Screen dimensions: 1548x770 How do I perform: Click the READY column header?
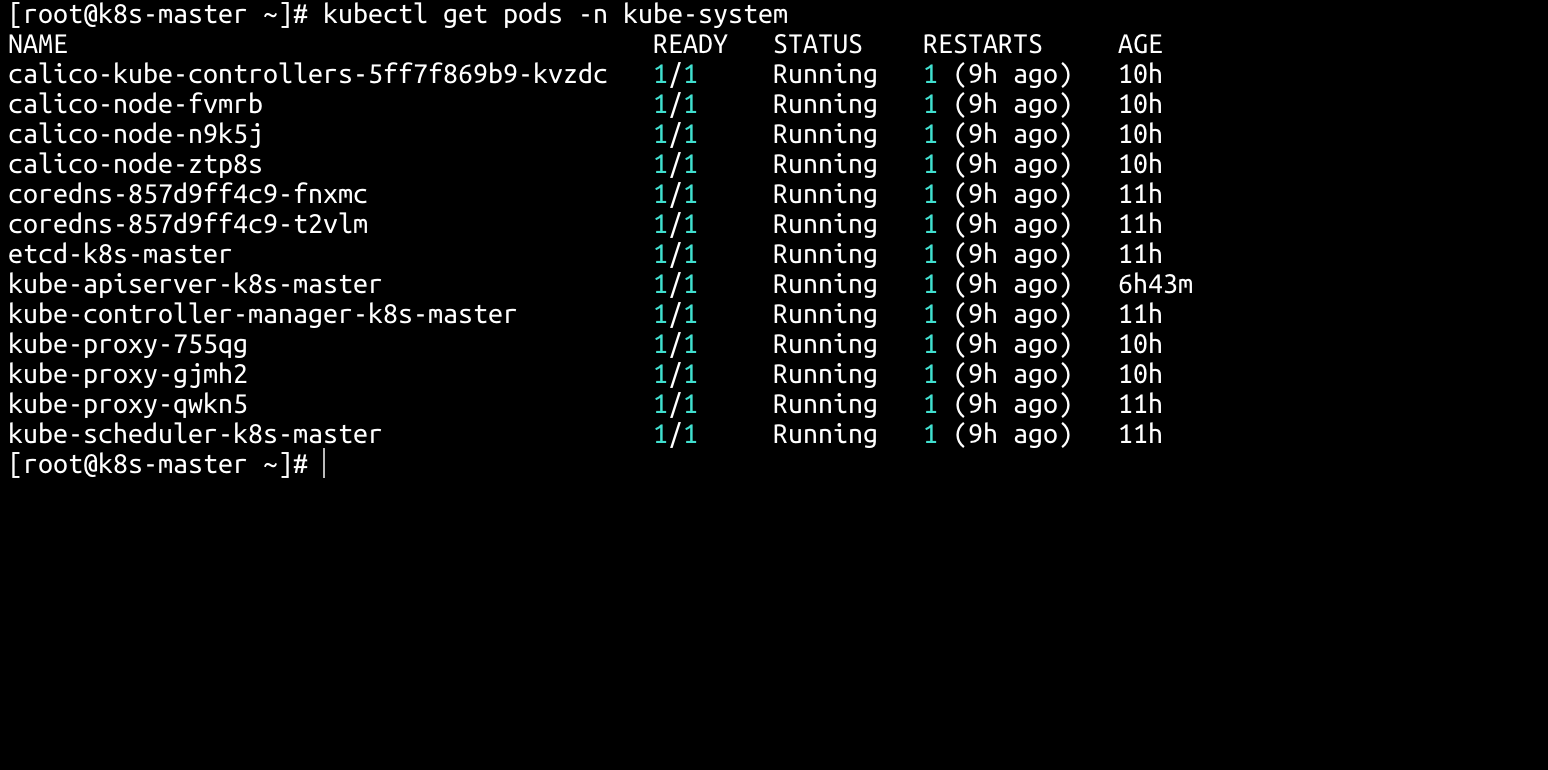tap(690, 45)
